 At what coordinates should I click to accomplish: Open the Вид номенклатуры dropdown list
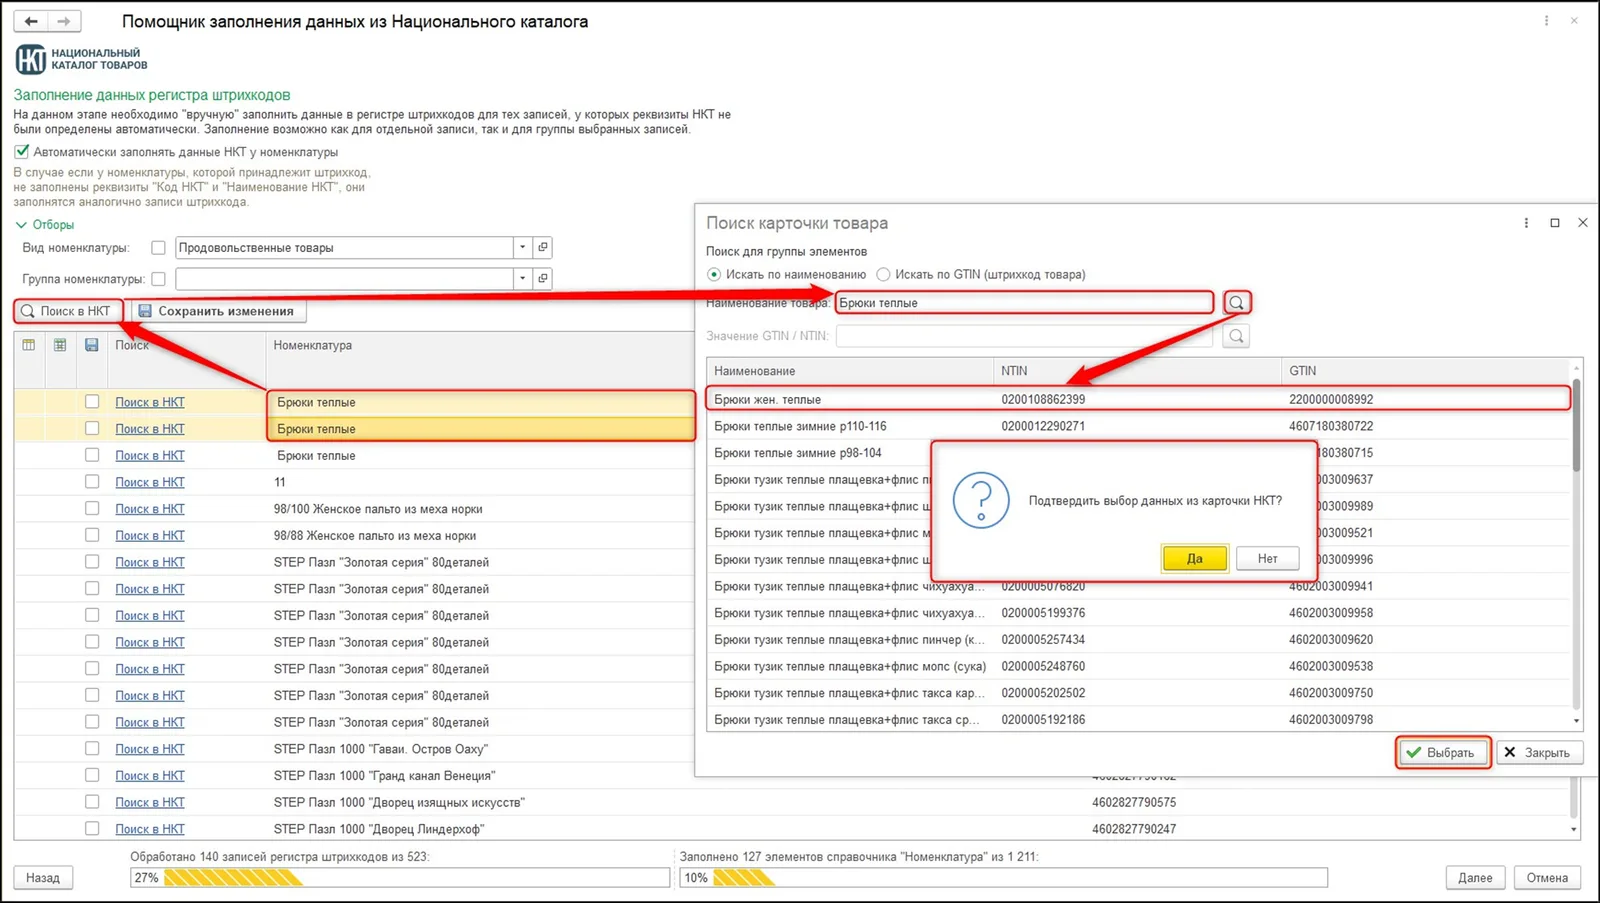522,247
